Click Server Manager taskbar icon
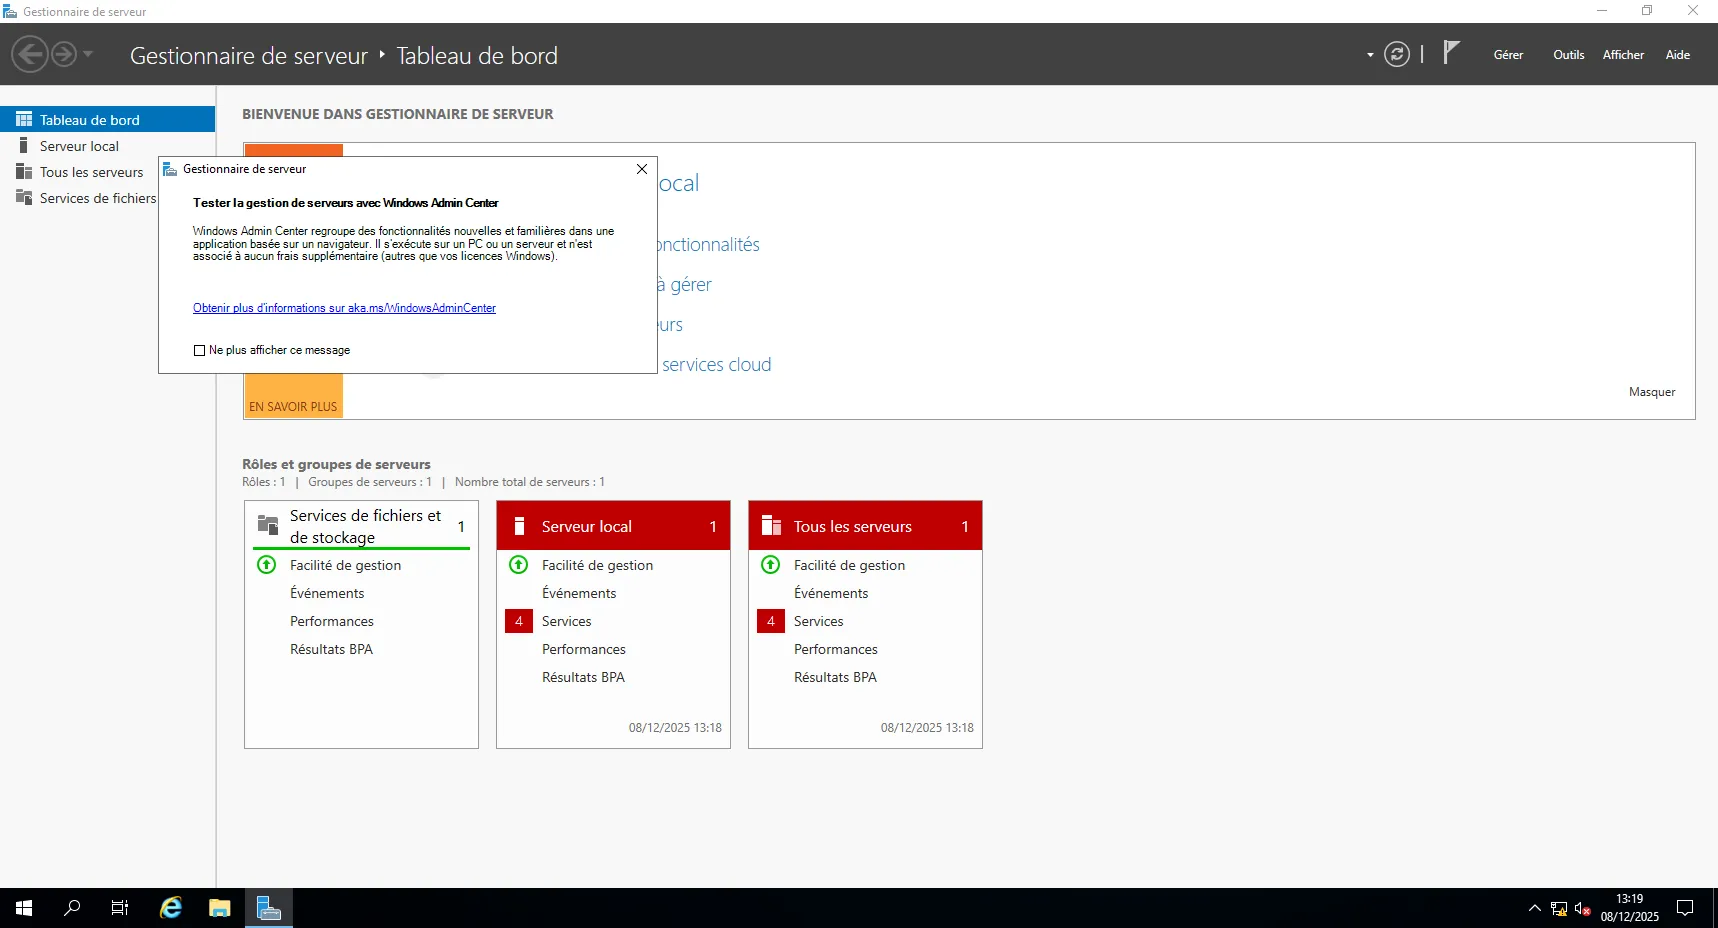This screenshot has height=928, width=1718. click(269, 908)
